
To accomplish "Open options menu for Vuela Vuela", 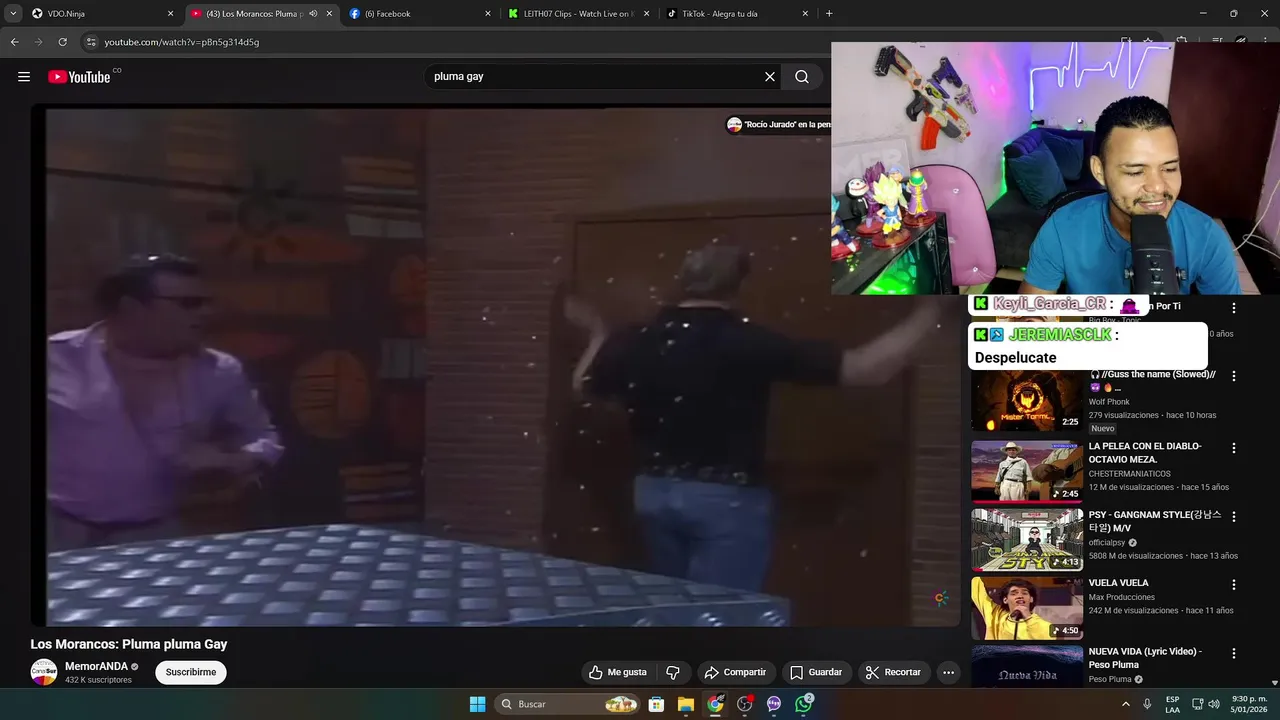I will tap(1234, 585).
